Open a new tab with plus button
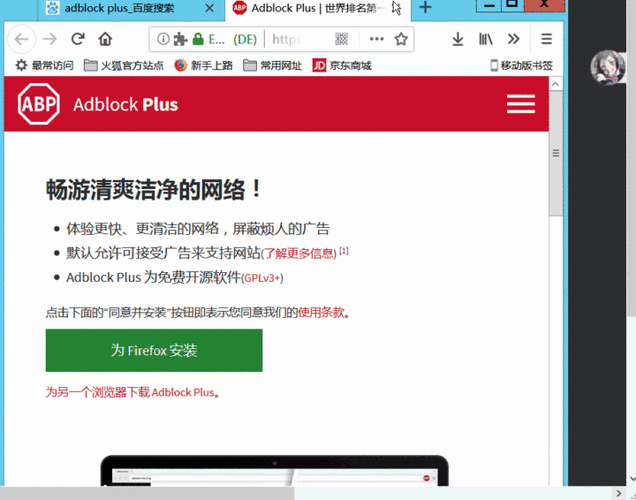636x500 pixels. (425, 7)
